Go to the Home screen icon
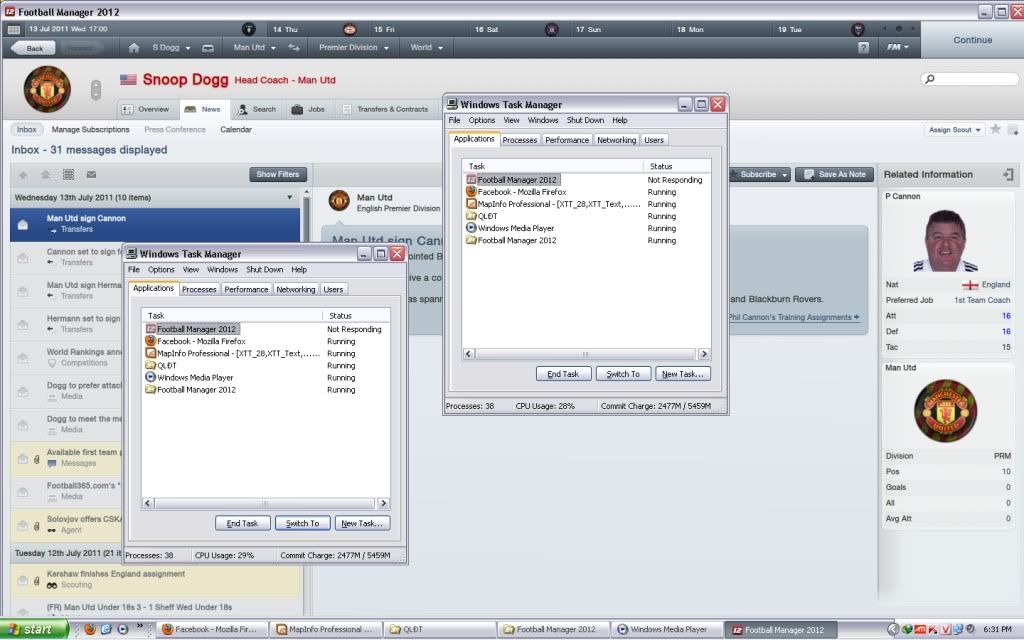 coord(134,48)
